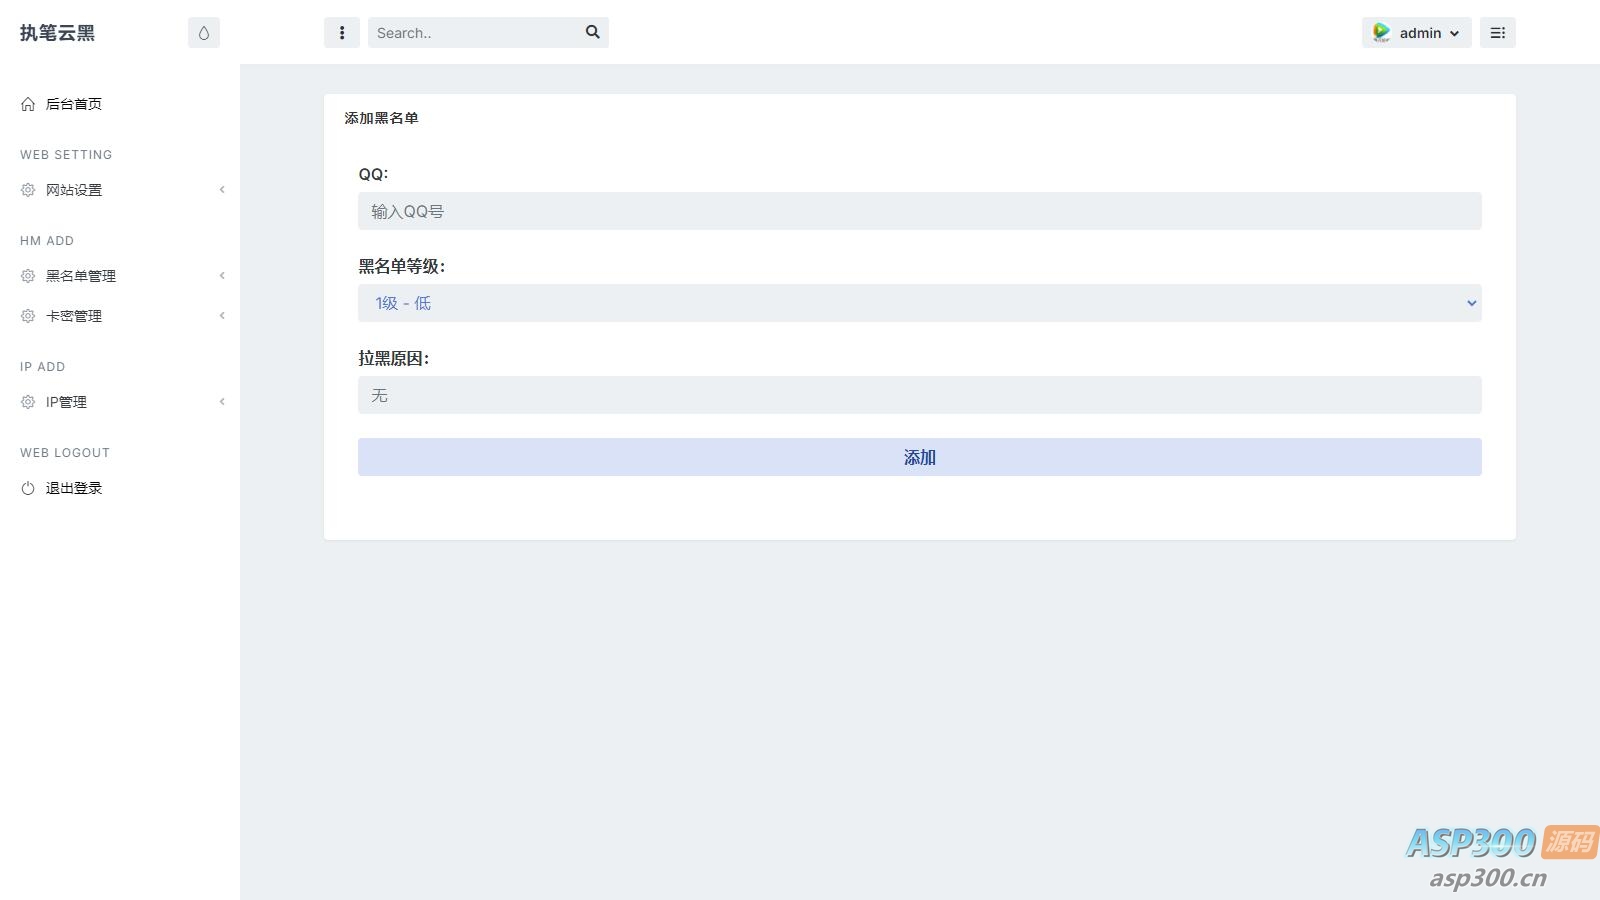
Task: Expand the 黑名单管理 submenu chevron
Action: click(x=222, y=276)
